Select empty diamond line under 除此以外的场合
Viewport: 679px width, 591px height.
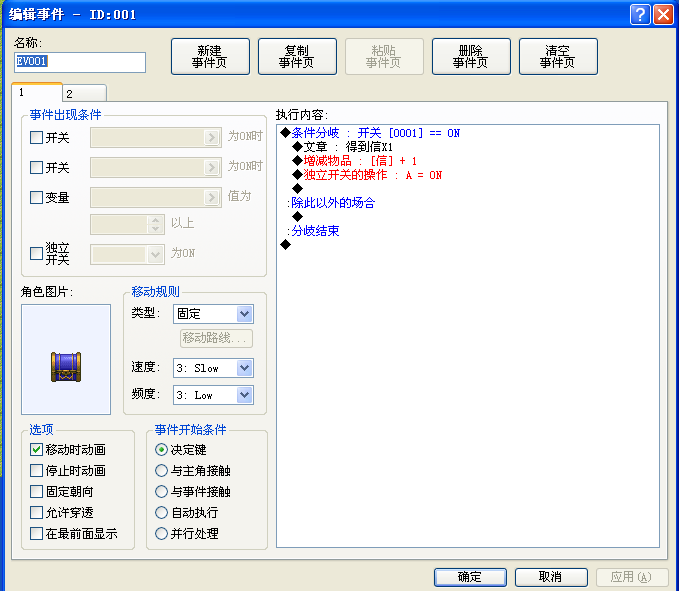pyautogui.click(x=297, y=216)
